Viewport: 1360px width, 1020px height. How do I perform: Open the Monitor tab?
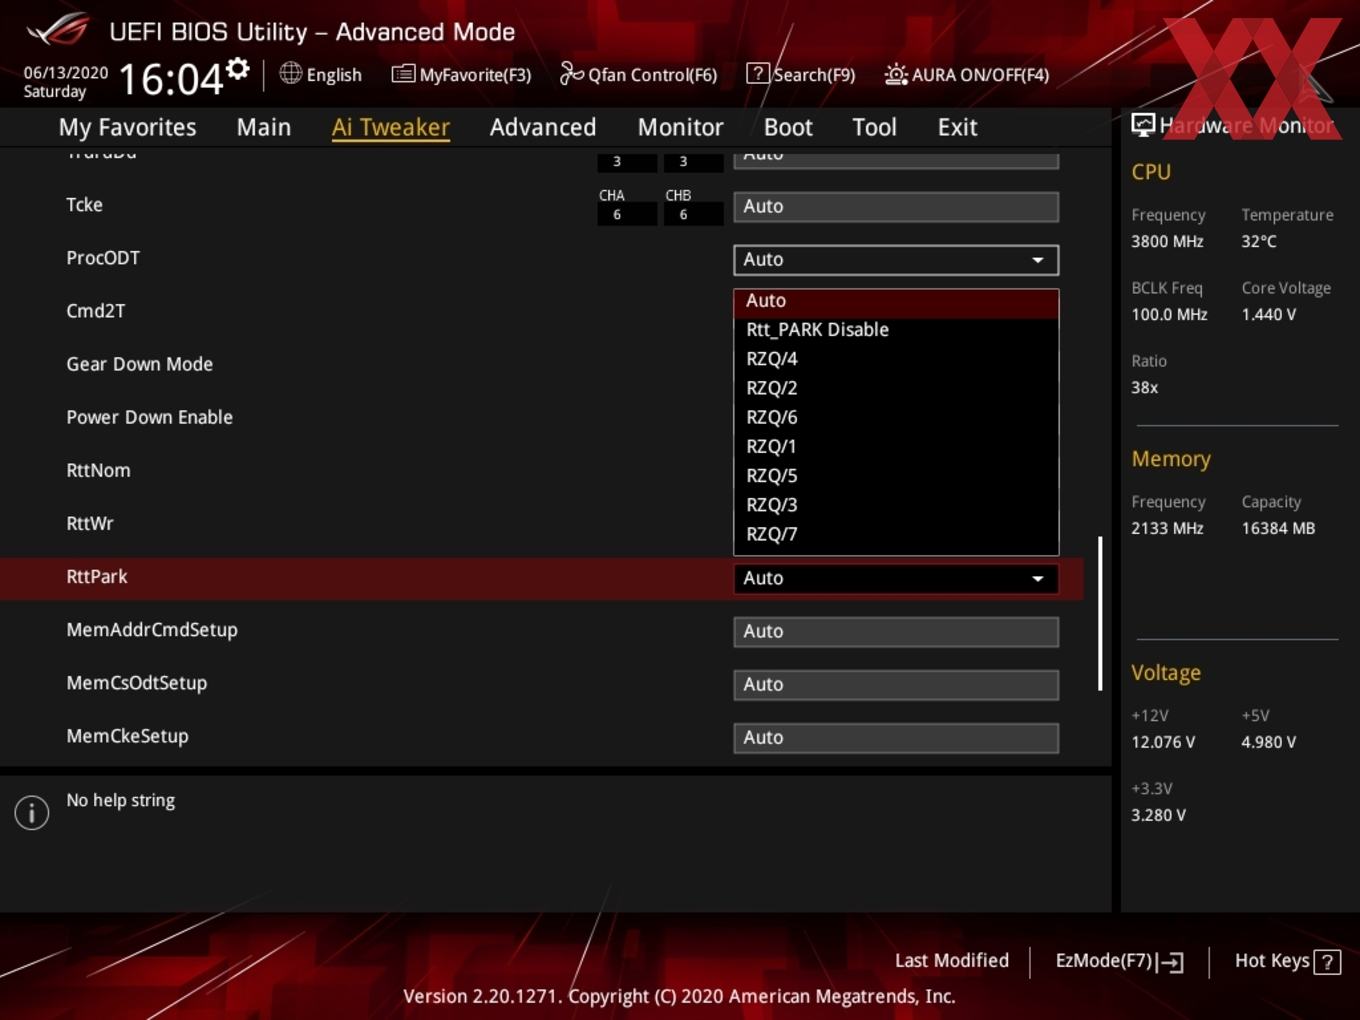680,127
